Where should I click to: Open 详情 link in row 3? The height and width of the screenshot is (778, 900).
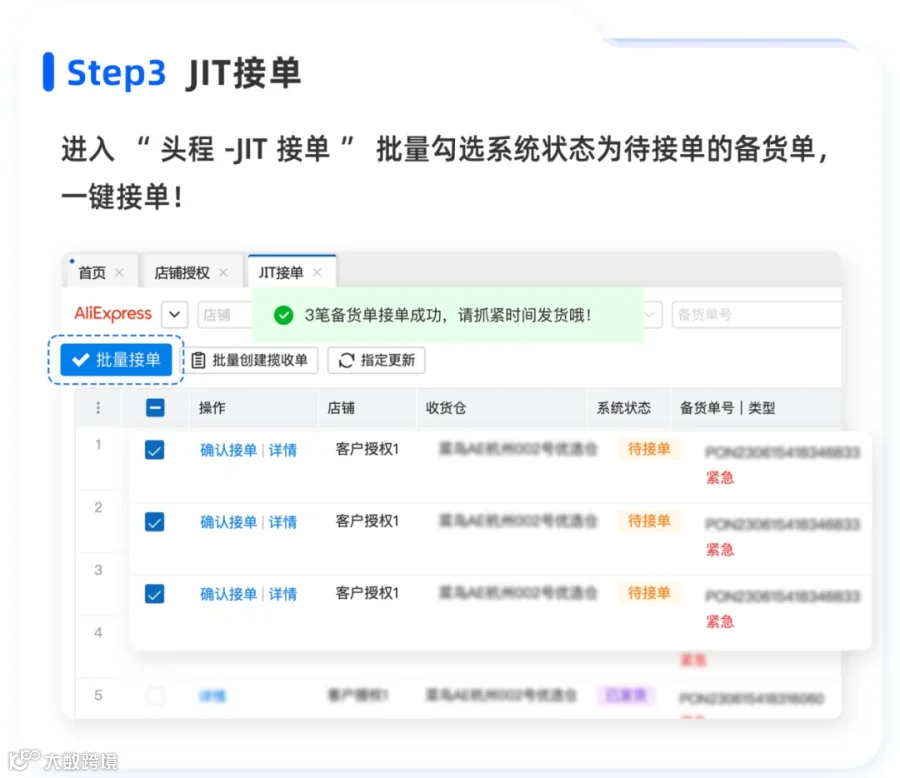pyautogui.click(x=283, y=594)
